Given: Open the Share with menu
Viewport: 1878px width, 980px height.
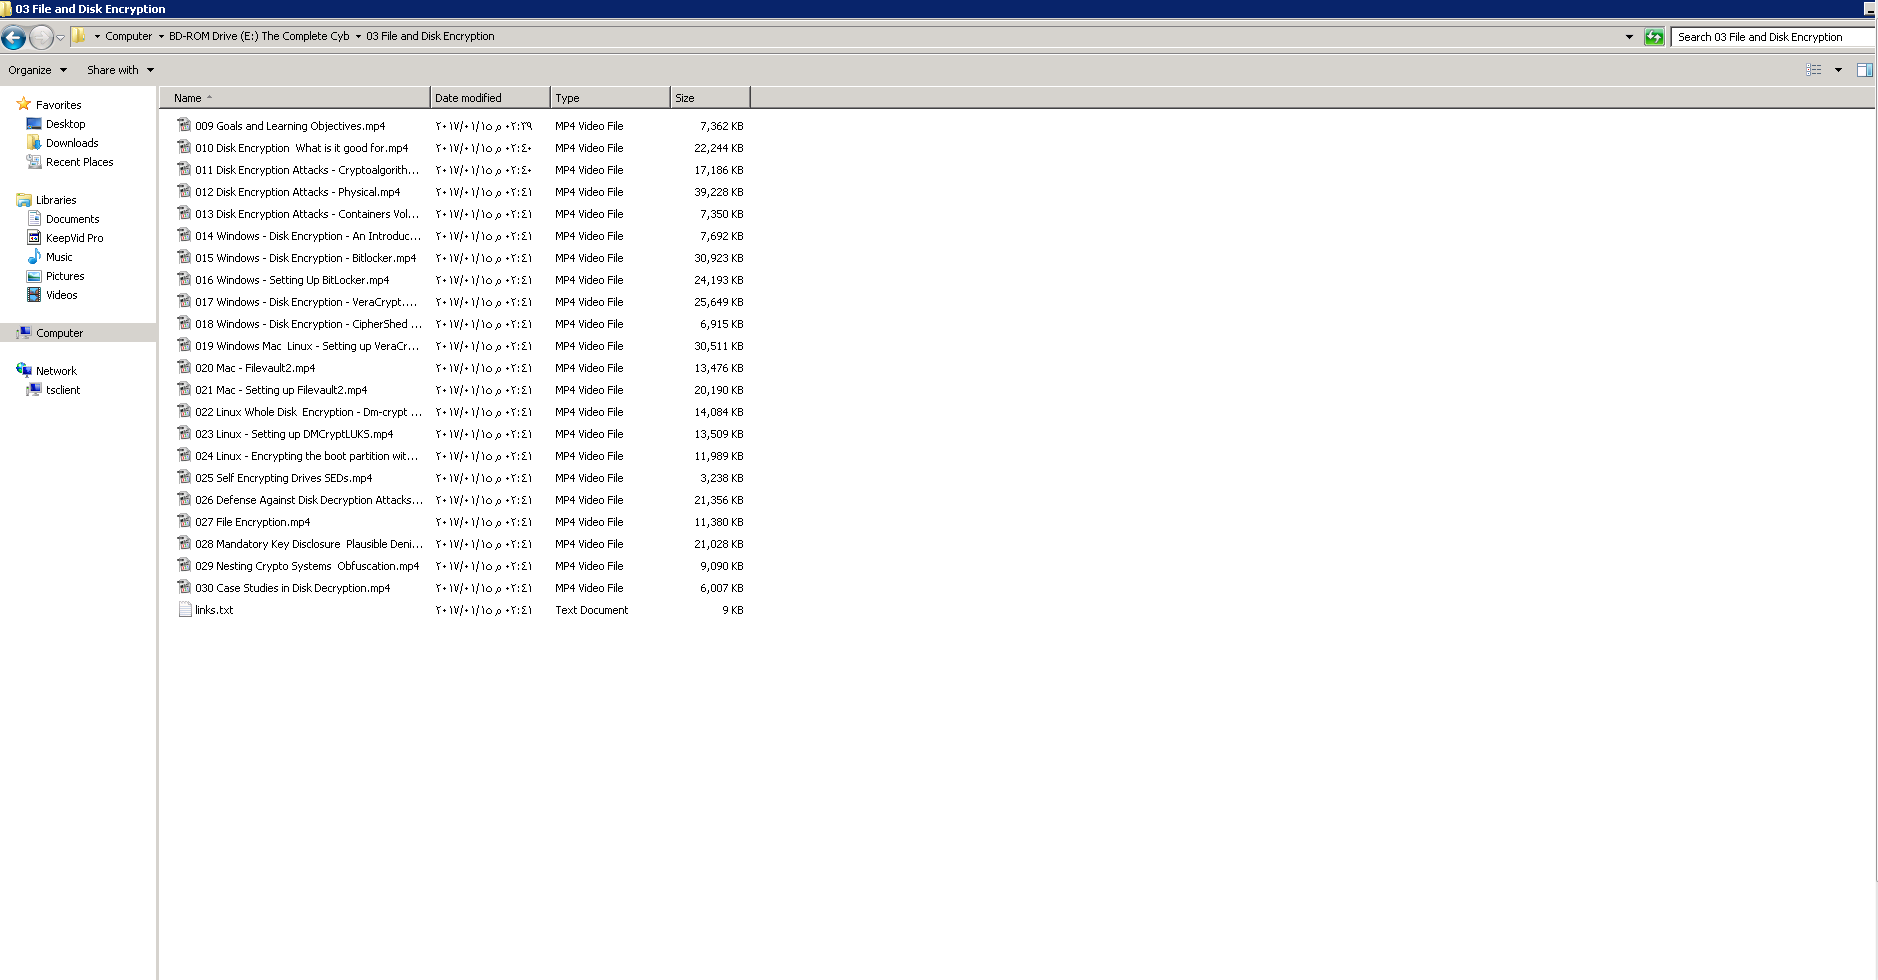Looking at the screenshot, I should (x=120, y=70).
